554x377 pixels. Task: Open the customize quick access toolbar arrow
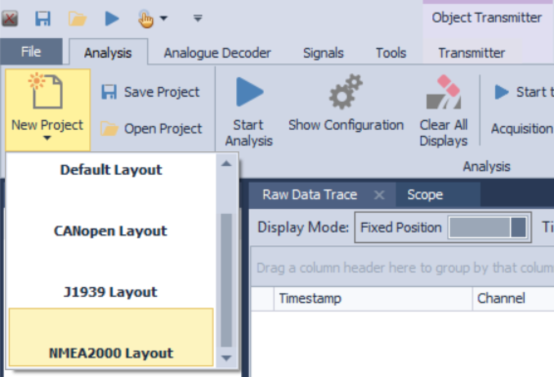198,18
